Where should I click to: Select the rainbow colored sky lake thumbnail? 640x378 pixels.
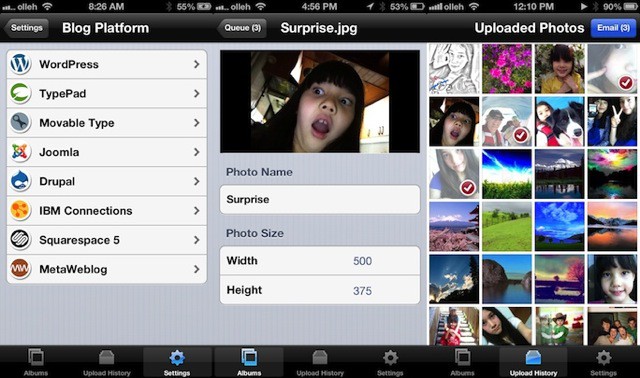(x=612, y=174)
